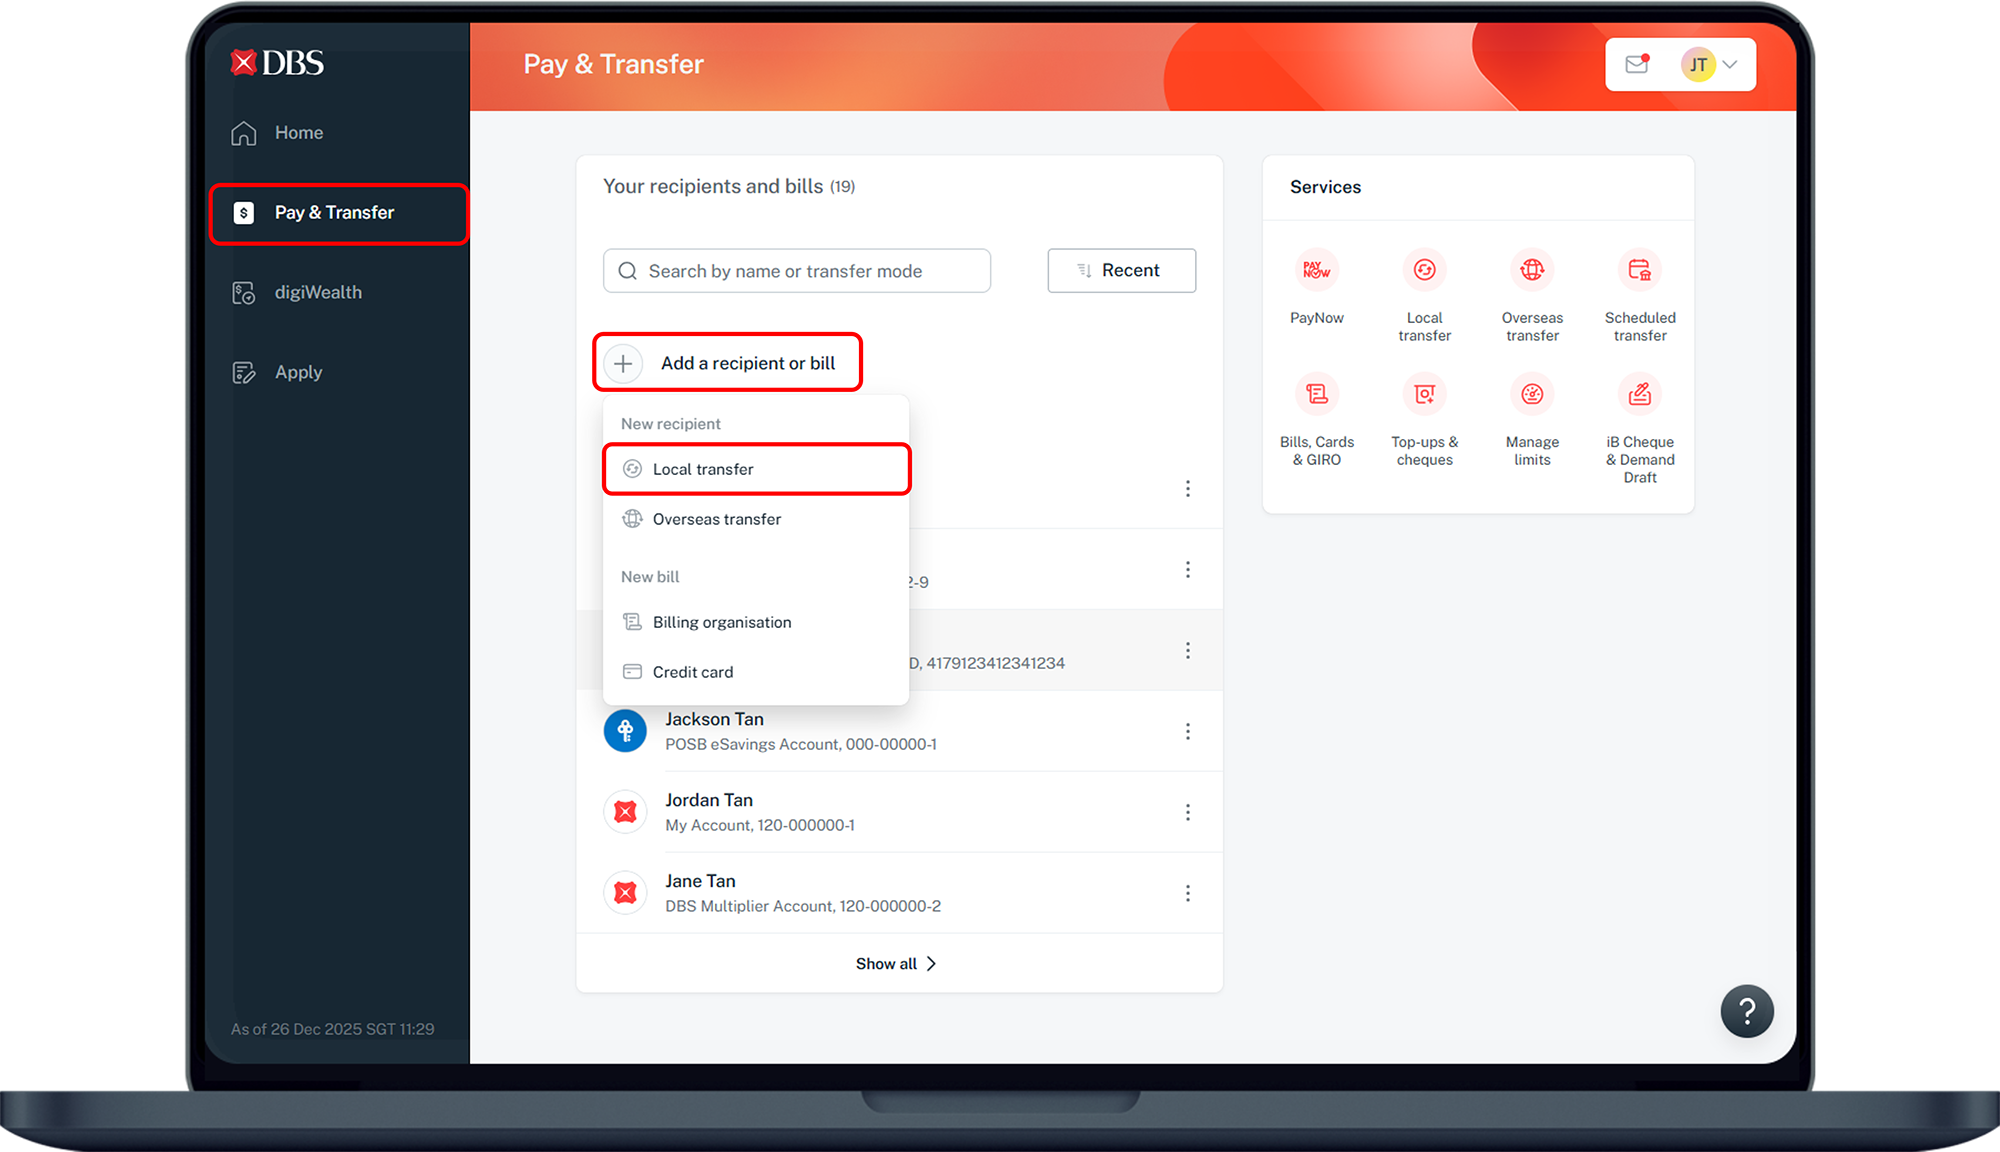Click My Account, 120-000000-1 text

[760, 826]
